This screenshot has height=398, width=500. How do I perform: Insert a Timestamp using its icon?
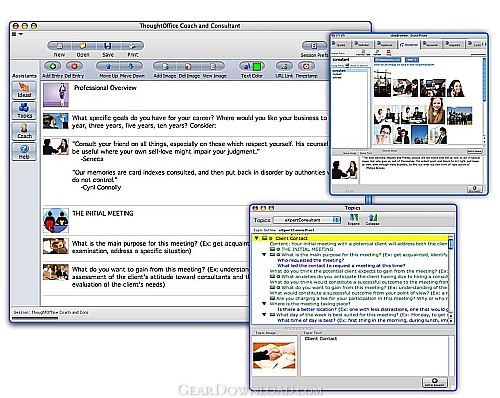tap(306, 66)
